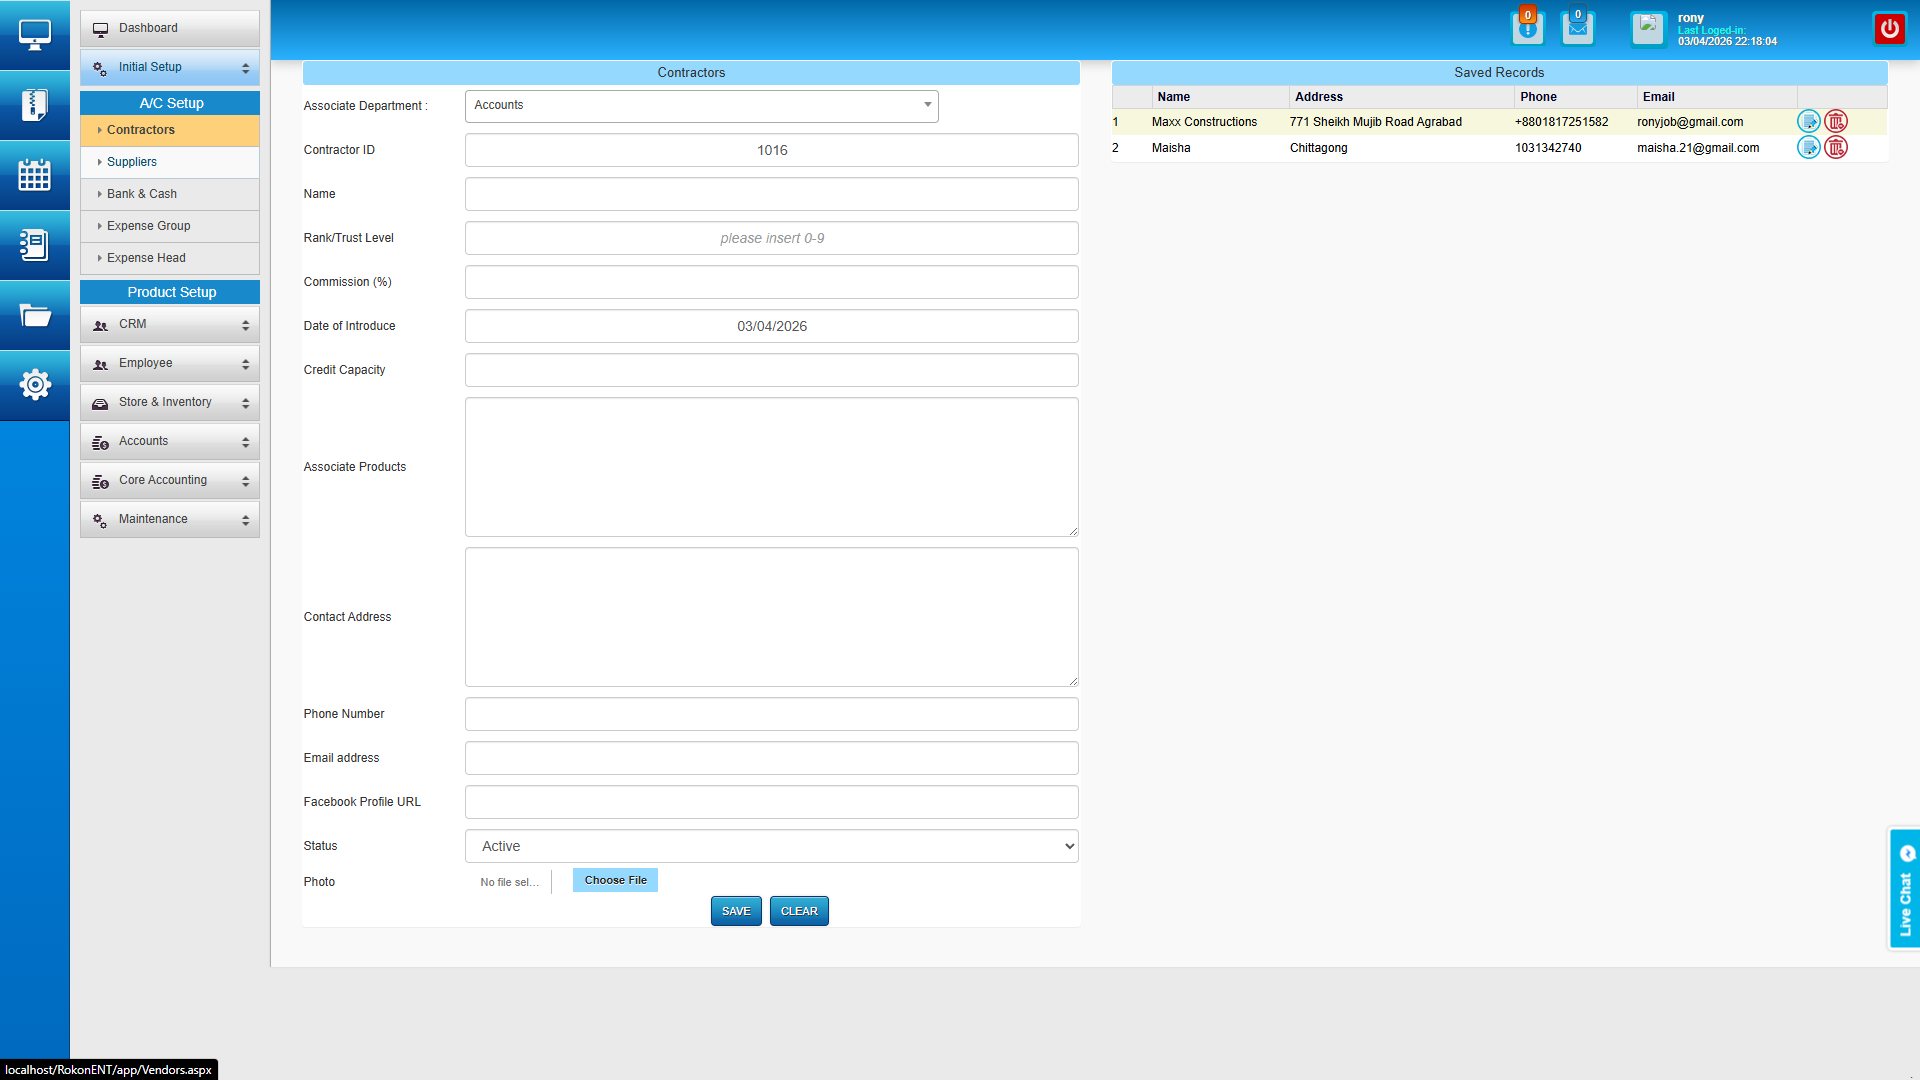This screenshot has width=1920, height=1080.
Task: Edit the Maxx Constructions record
Action: point(1808,122)
